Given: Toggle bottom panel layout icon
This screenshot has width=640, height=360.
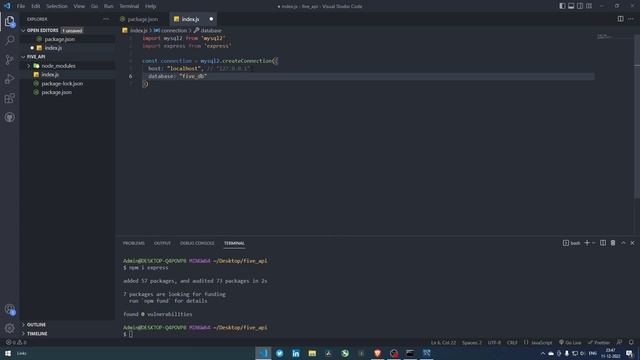Looking at the screenshot, I should 571,6.
